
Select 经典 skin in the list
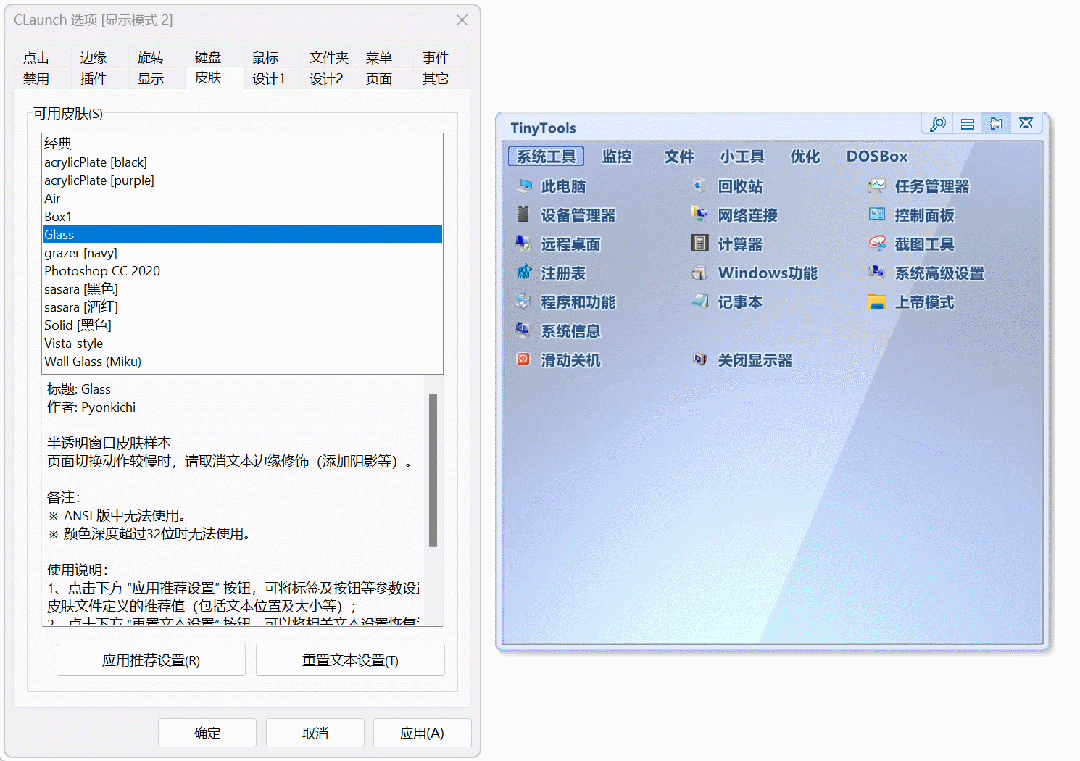242,143
